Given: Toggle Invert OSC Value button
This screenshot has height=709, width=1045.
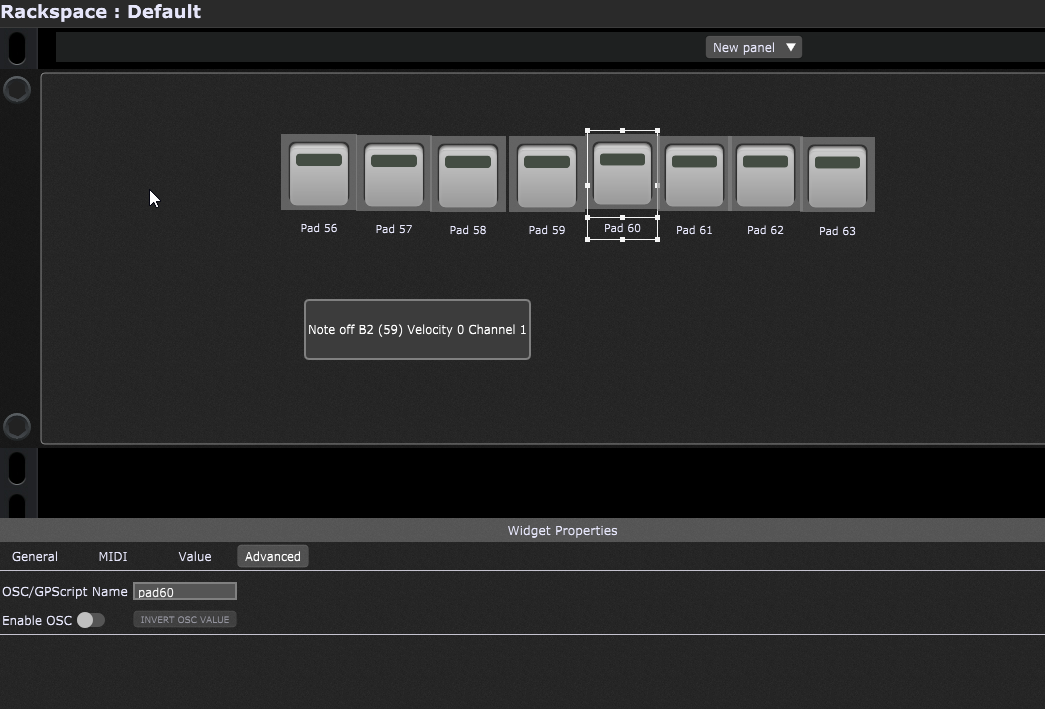Looking at the screenshot, I should click(x=185, y=620).
